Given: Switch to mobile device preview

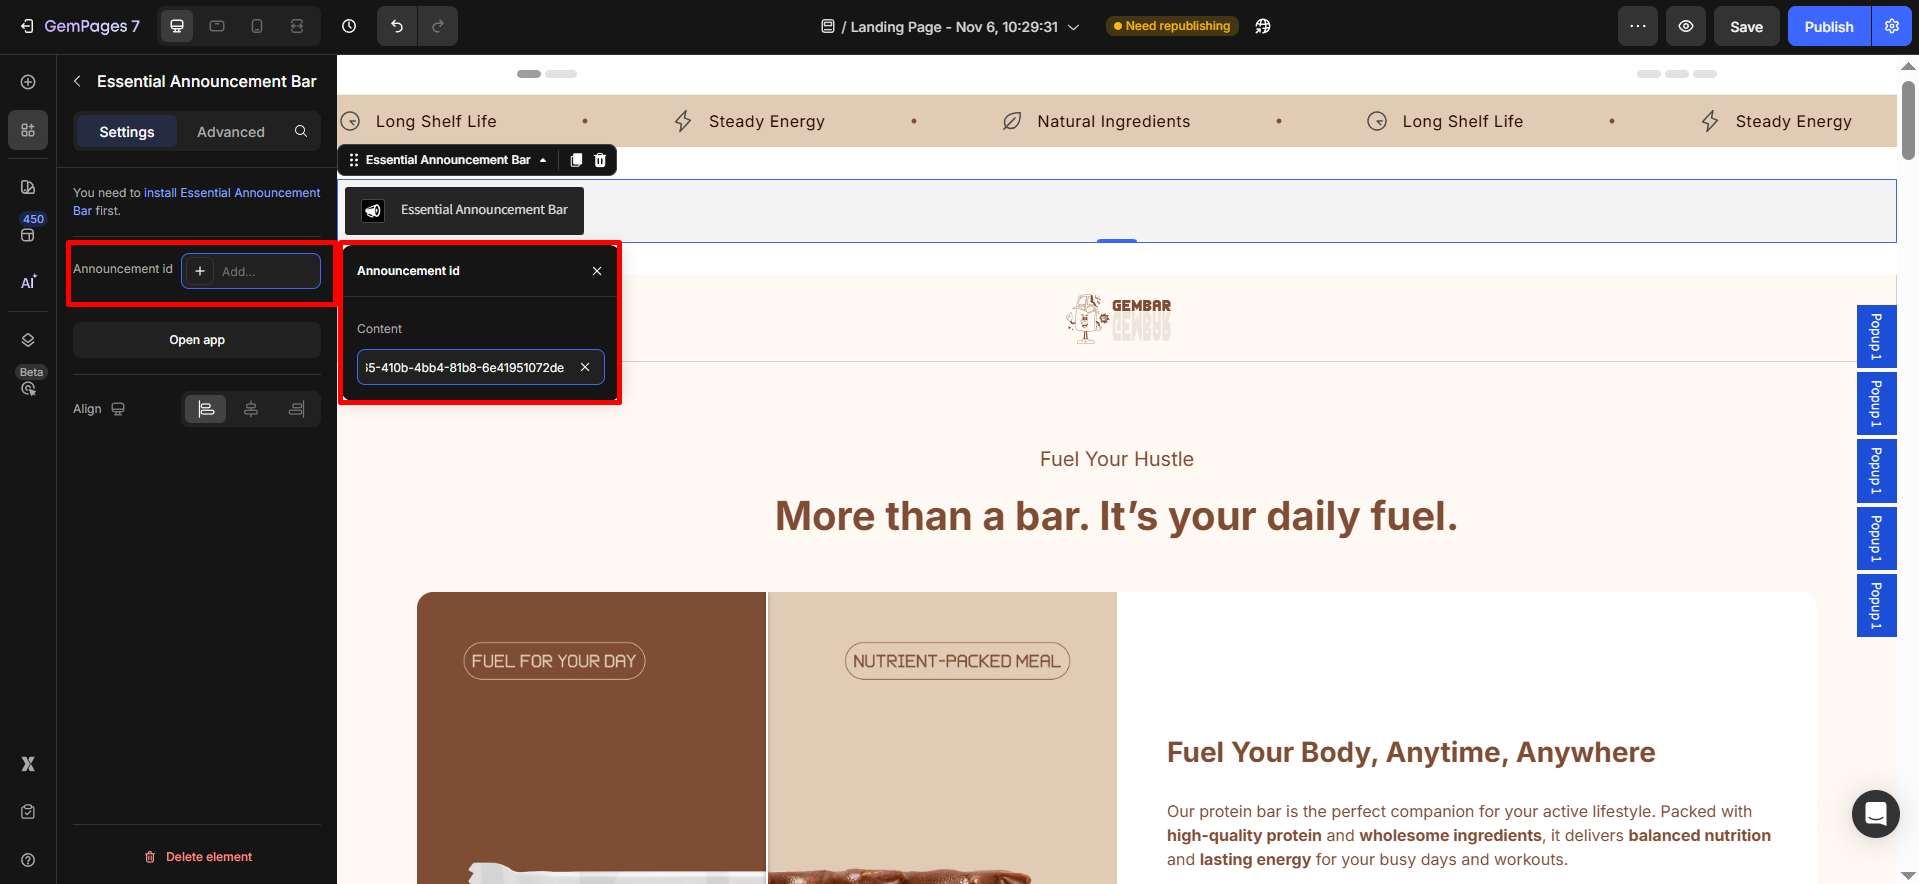Looking at the screenshot, I should 257,26.
